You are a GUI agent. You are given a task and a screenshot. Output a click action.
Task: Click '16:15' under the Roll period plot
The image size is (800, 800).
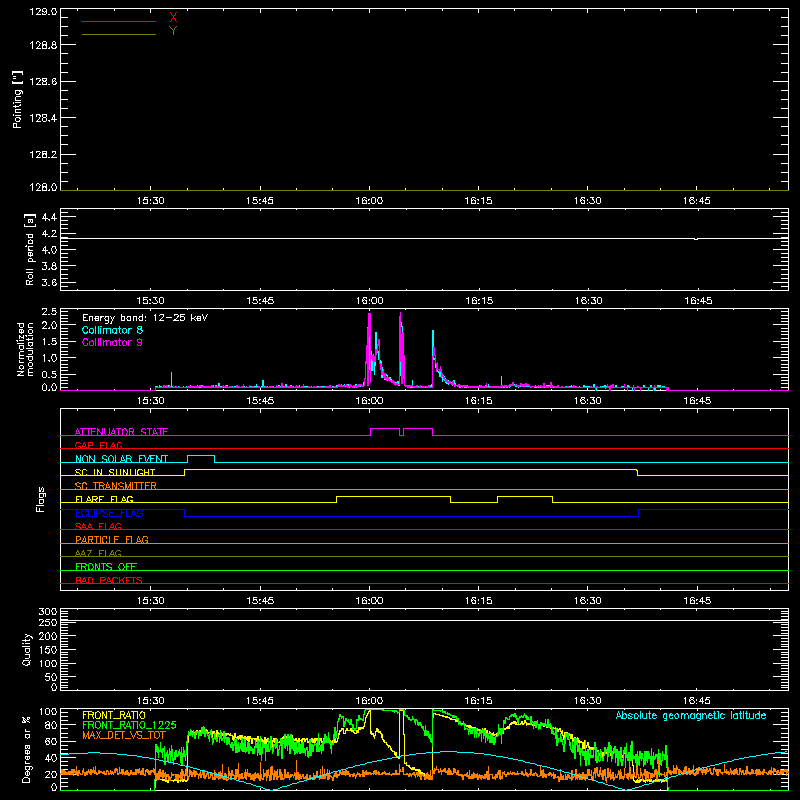[x=479, y=301]
